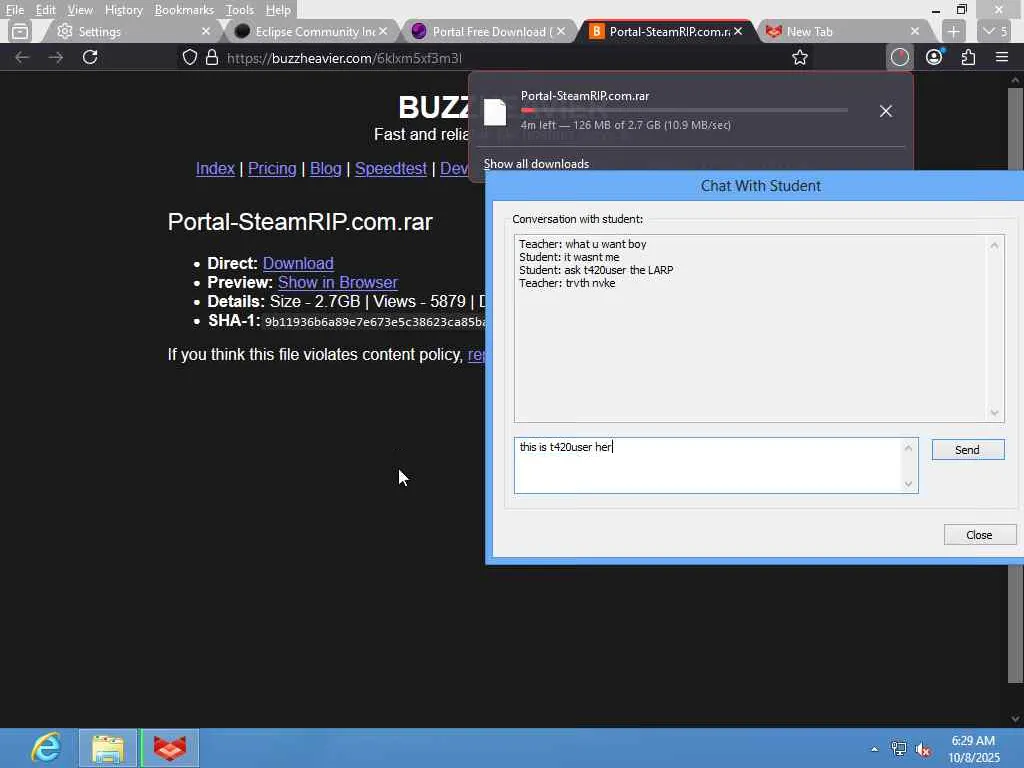Click the conversation scroll up arrow
This screenshot has height=768, width=1024.
994,246
